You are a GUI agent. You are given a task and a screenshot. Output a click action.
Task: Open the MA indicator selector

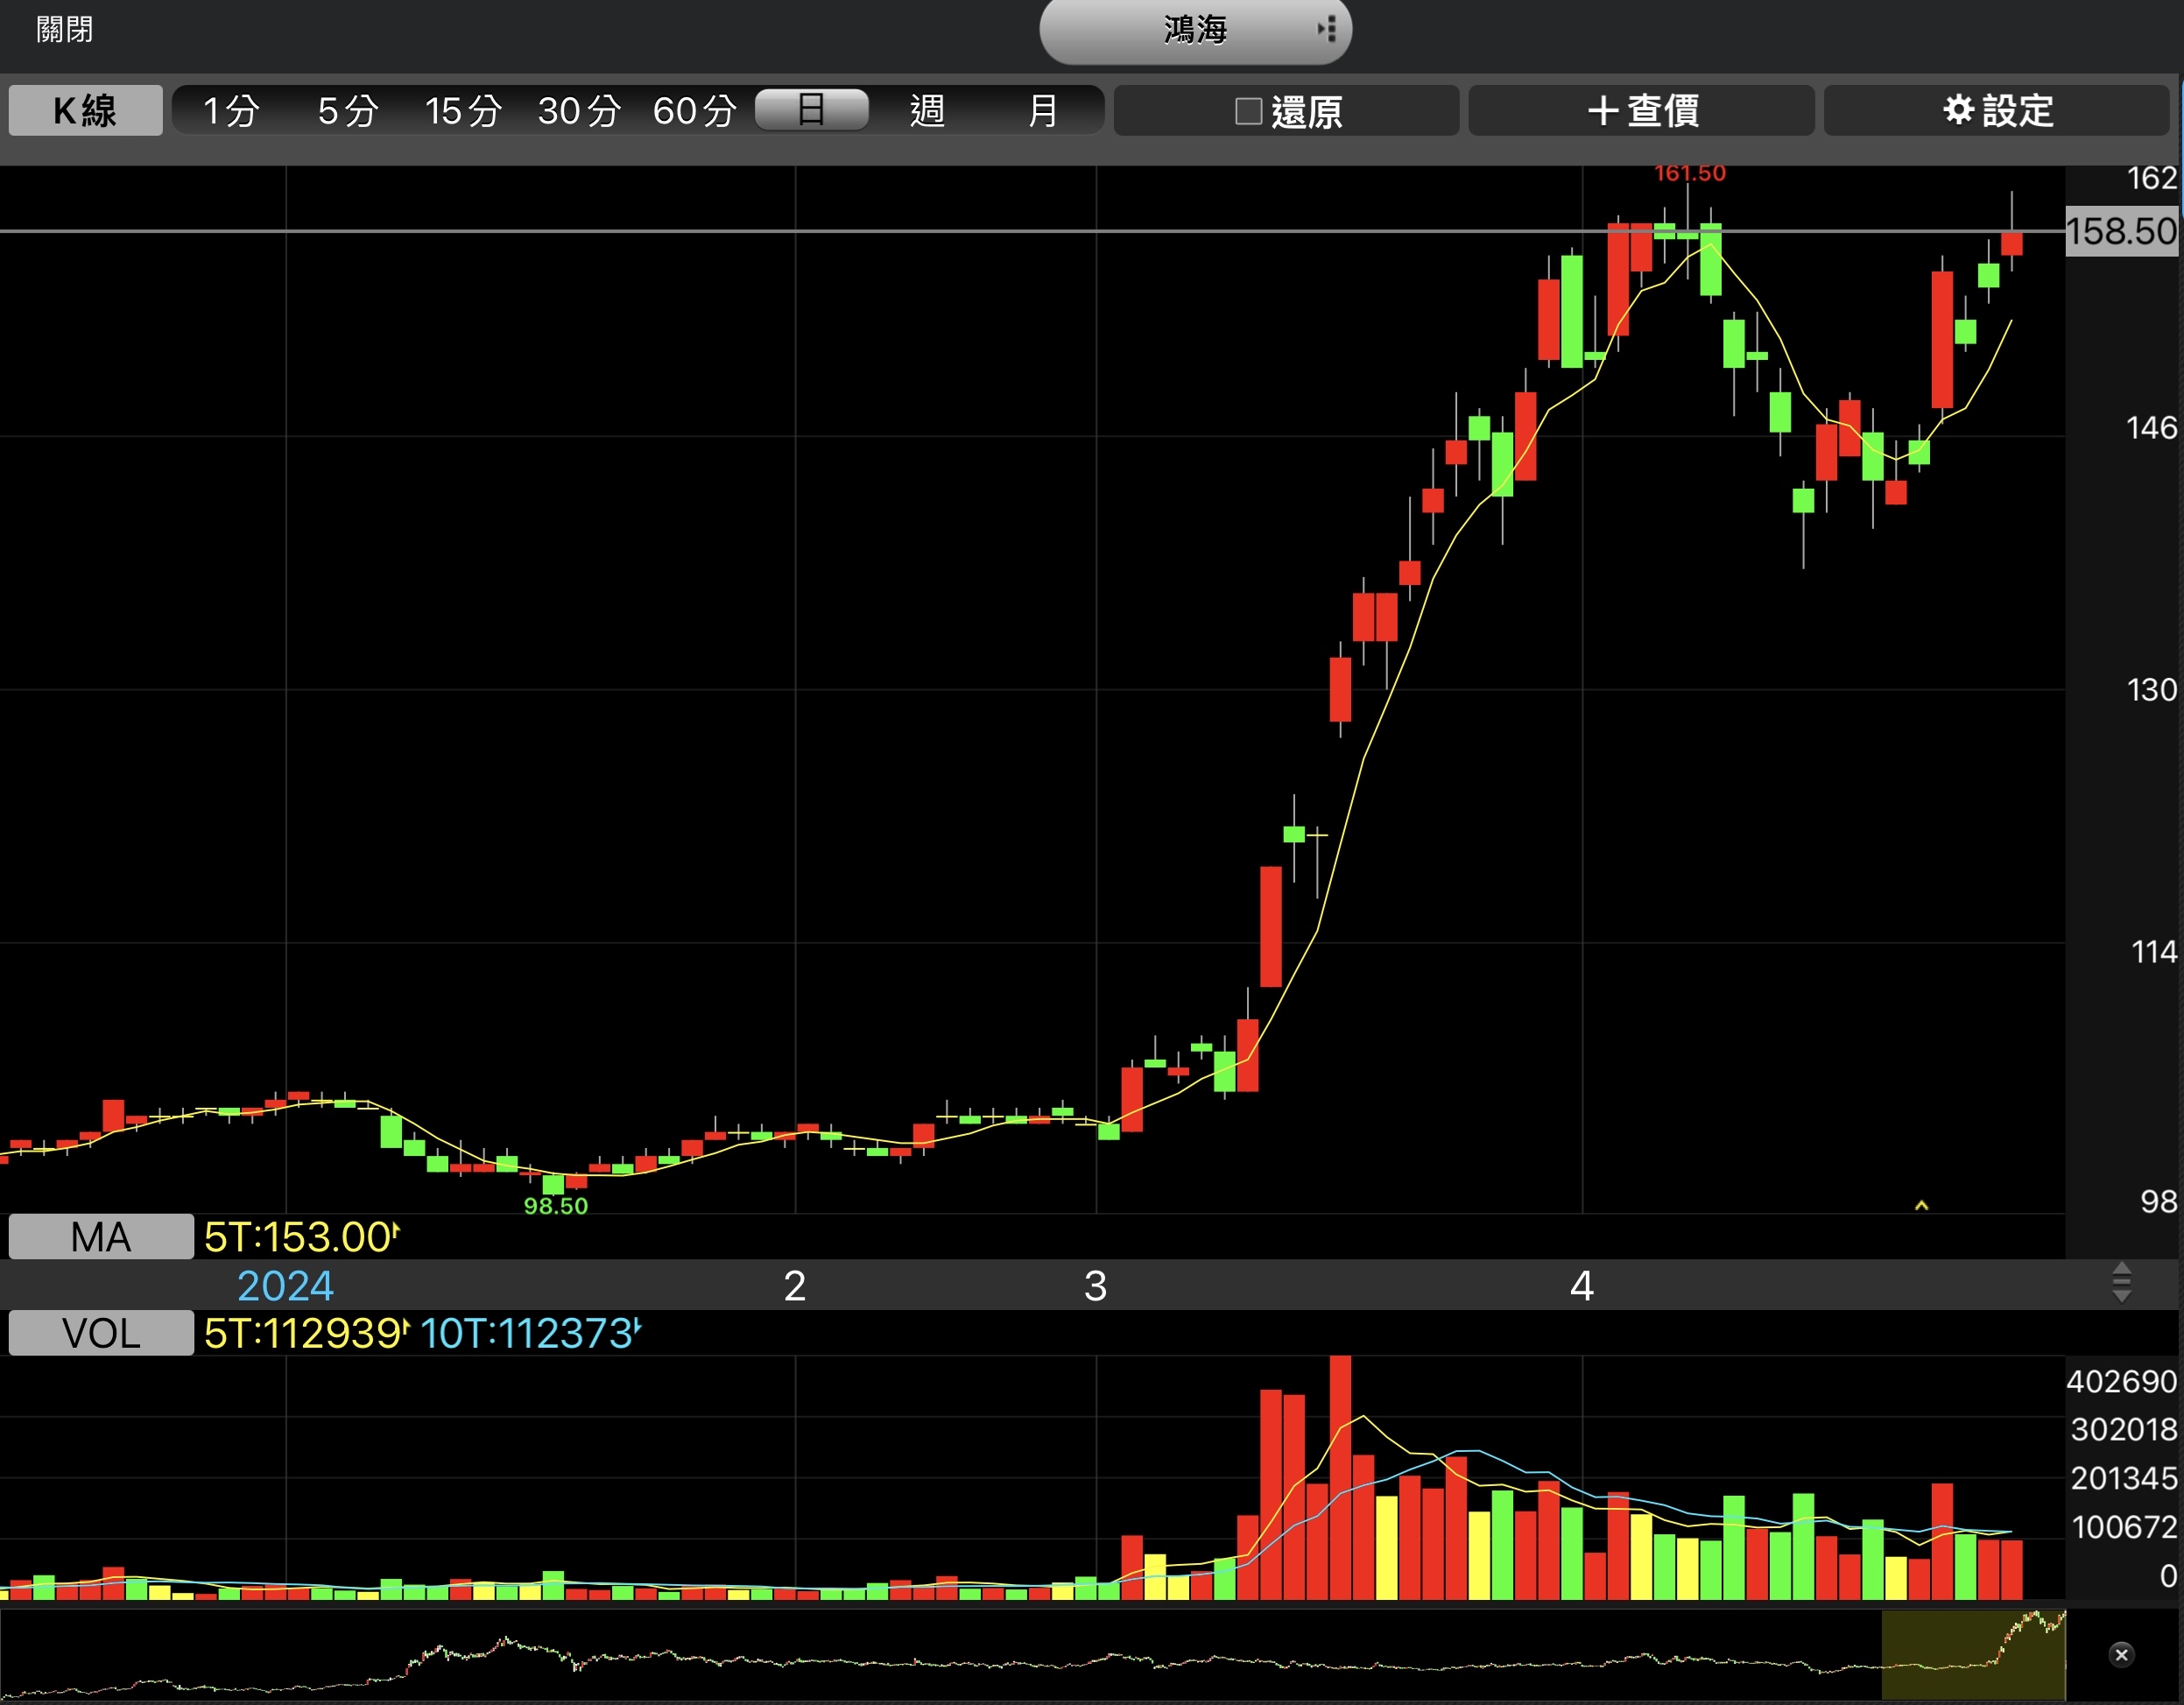100,1237
